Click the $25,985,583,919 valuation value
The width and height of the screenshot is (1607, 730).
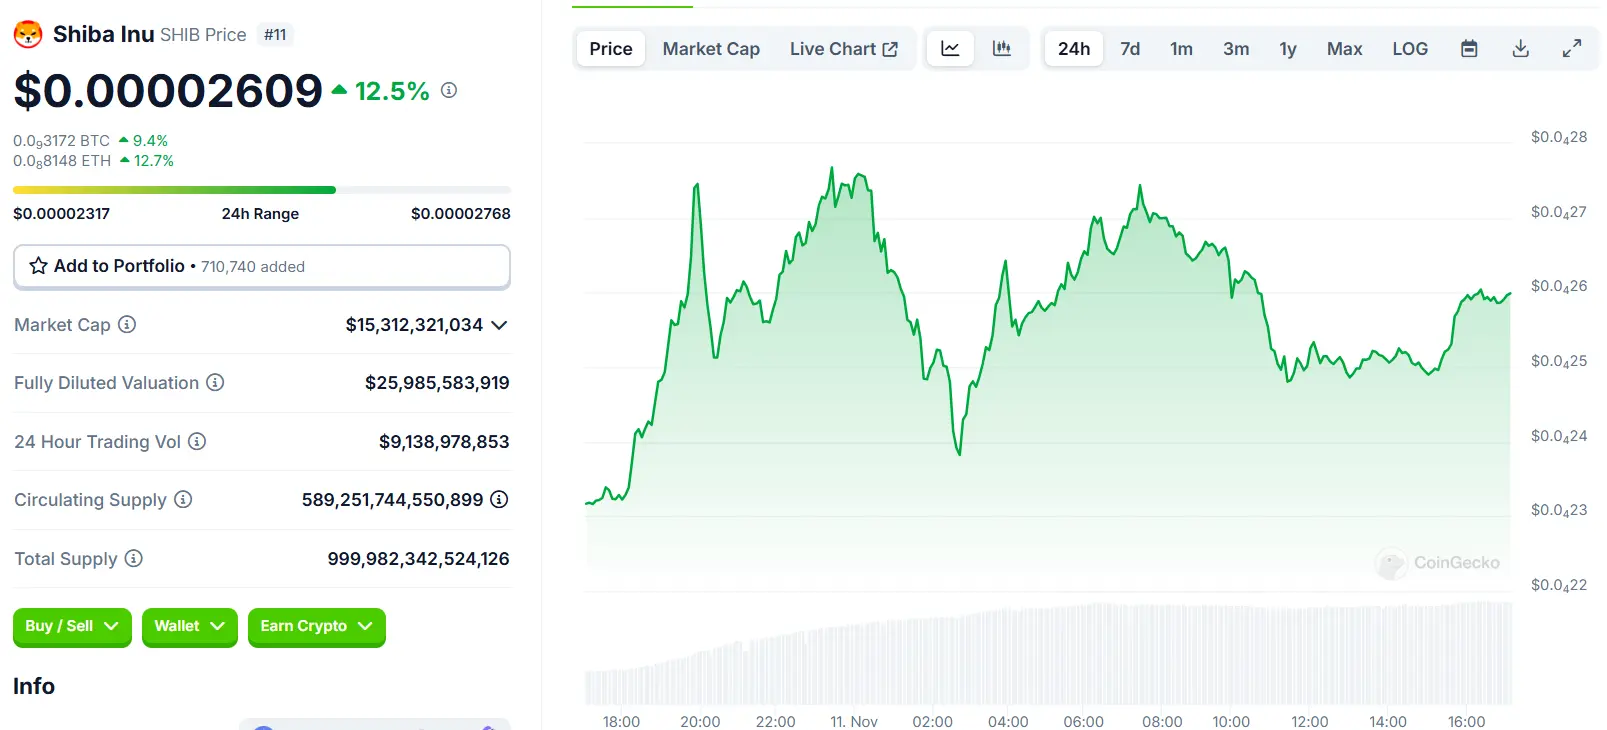tap(437, 383)
